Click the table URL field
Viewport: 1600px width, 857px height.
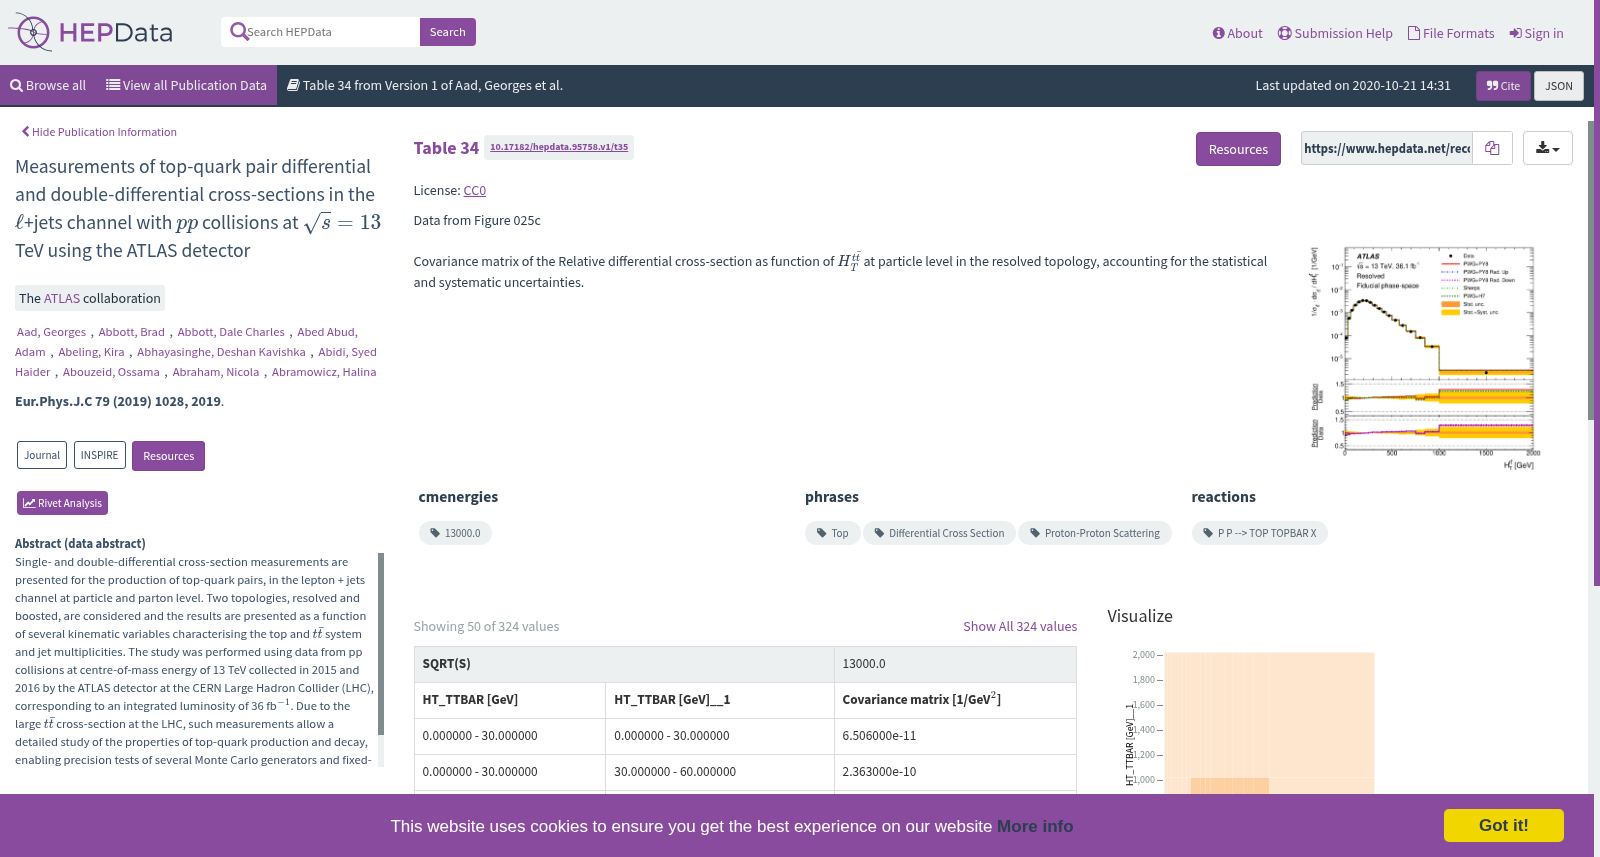click(x=1386, y=148)
